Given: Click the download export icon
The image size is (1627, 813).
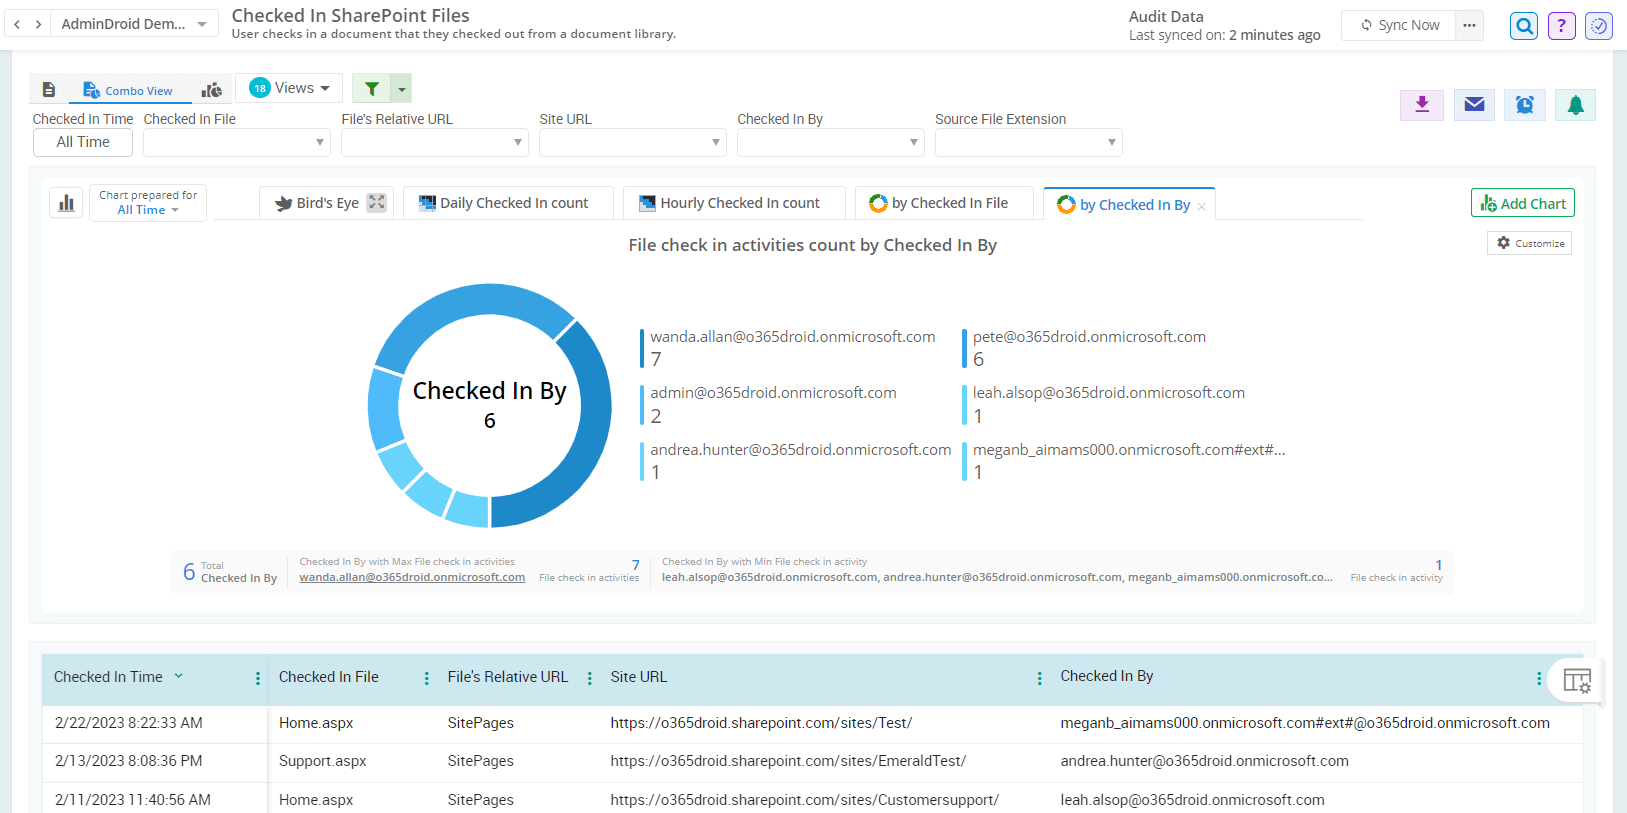Looking at the screenshot, I should pos(1421,105).
